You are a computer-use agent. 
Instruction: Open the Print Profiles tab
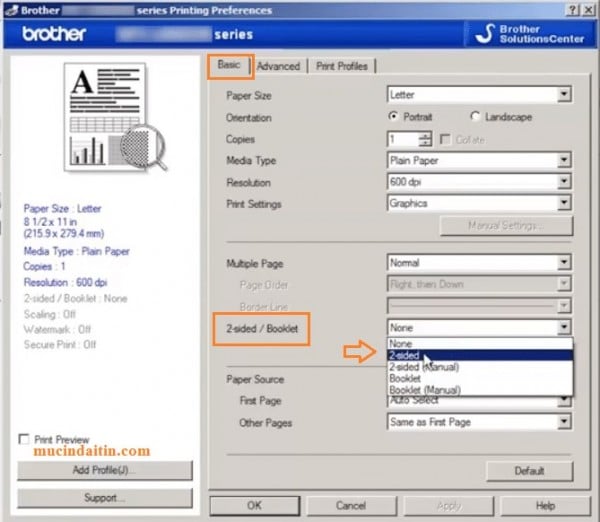342,66
